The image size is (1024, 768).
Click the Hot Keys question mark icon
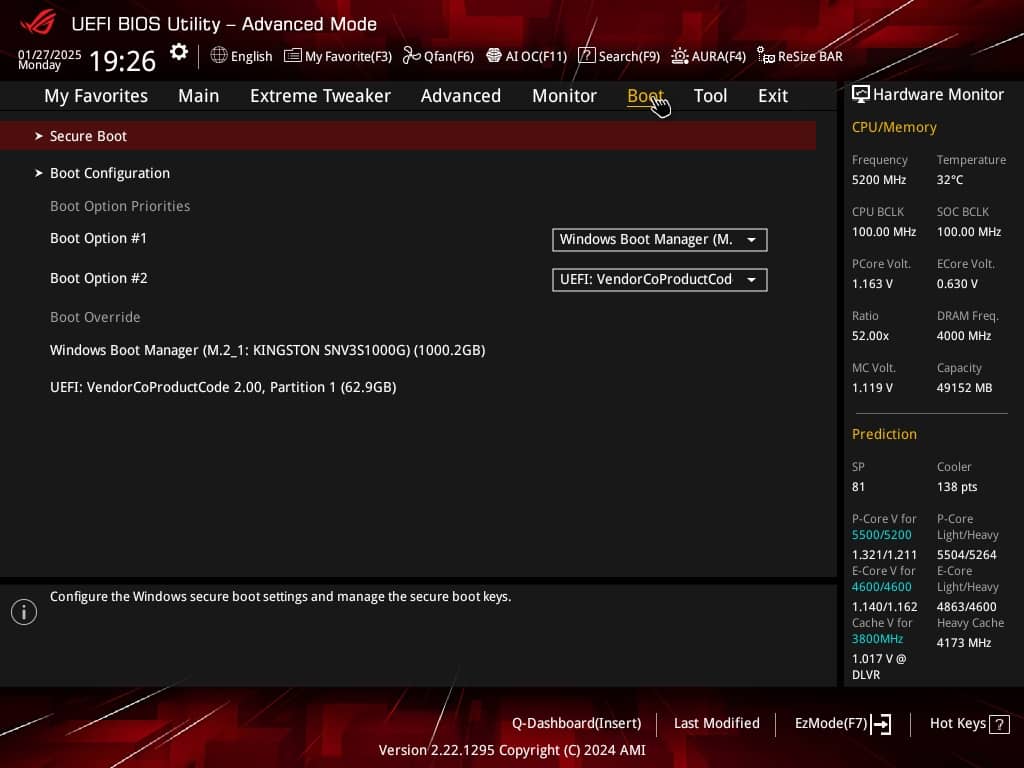pyautogui.click(x=999, y=724)
